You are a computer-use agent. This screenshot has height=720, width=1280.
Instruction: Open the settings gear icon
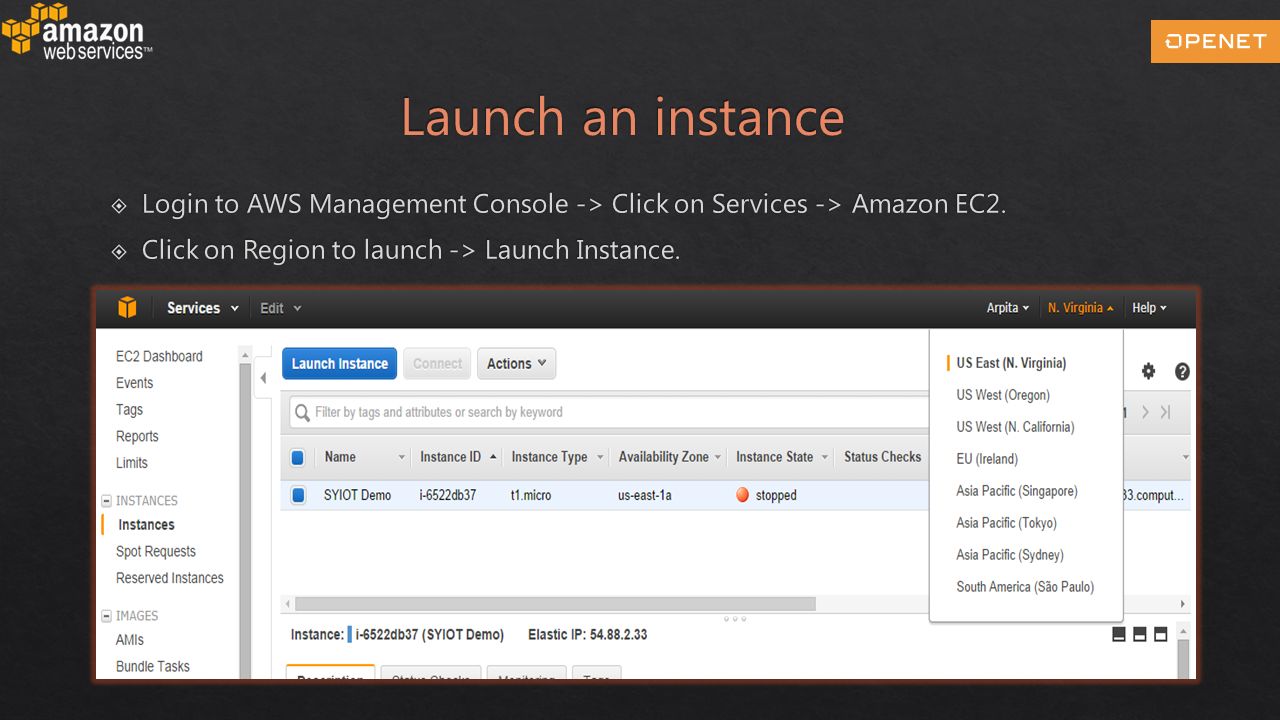(1148, 371)
